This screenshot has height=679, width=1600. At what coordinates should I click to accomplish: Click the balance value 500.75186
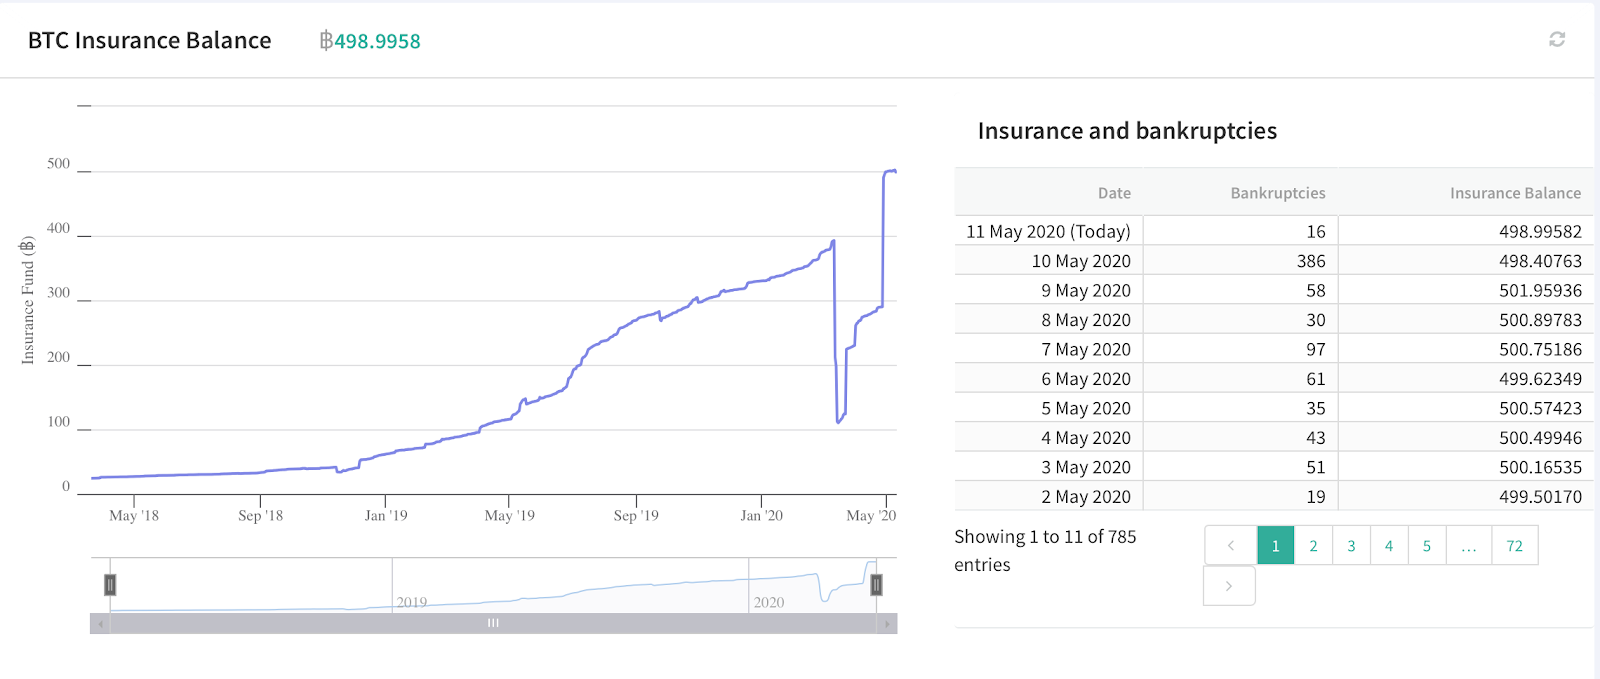[x=1540, y=349]
